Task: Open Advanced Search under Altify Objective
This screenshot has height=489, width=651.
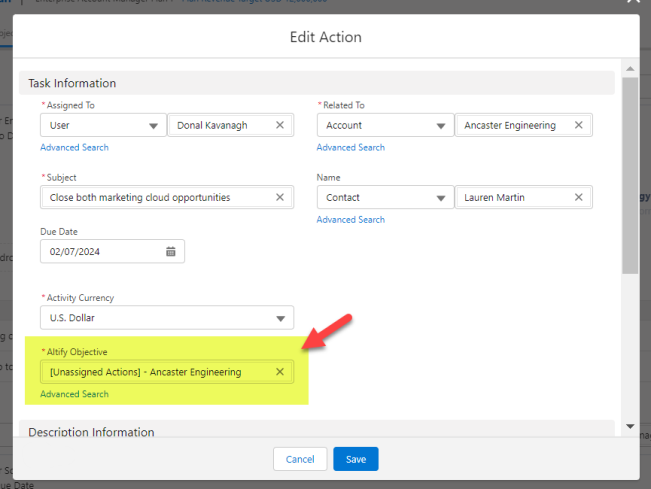Action: [74, 394]
